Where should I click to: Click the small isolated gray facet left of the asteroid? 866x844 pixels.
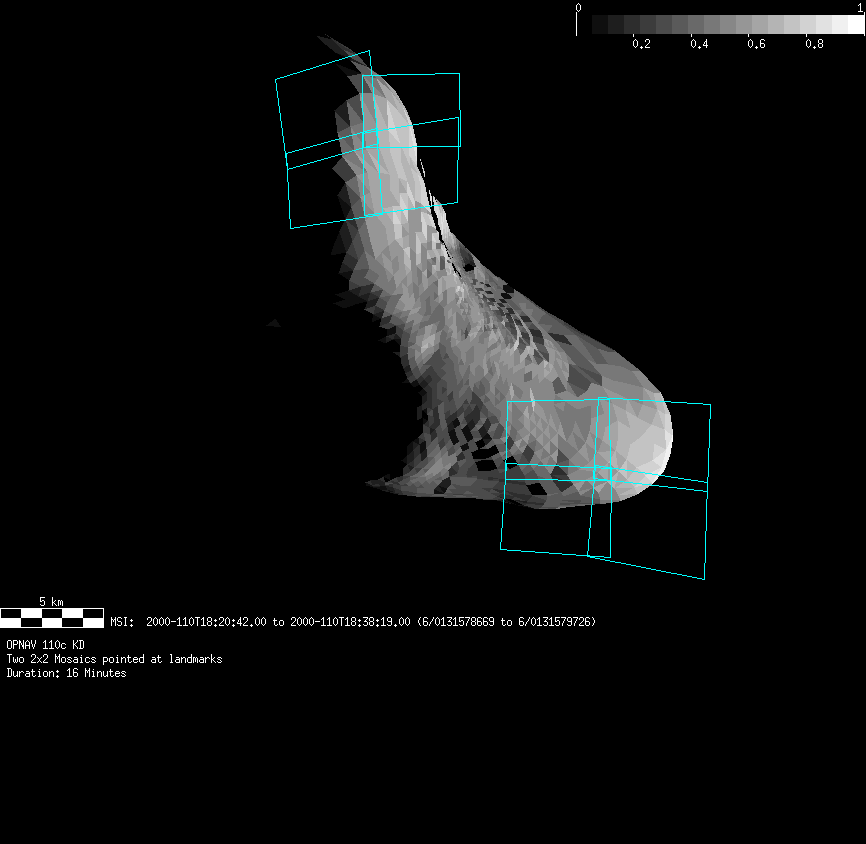click(272, 322)
